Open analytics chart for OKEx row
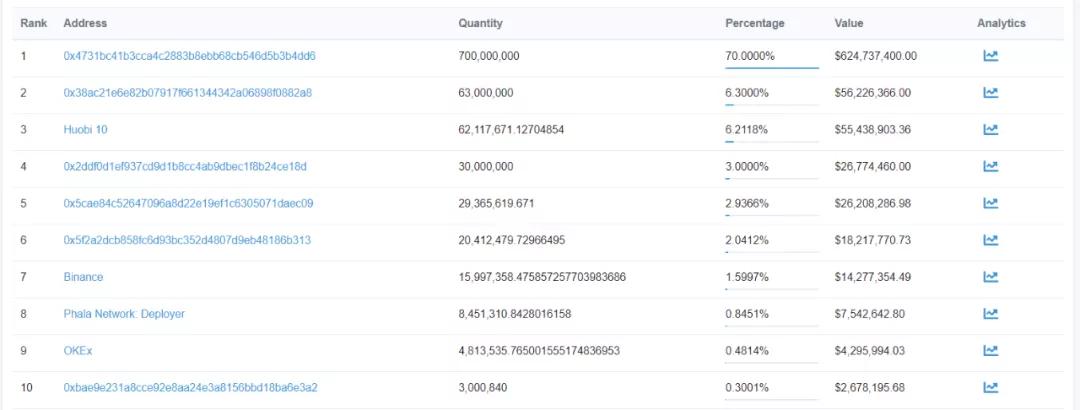Image resolution: width=1080 pixels, height=410 pixels. pyautogui.click(x=990, y=351)
